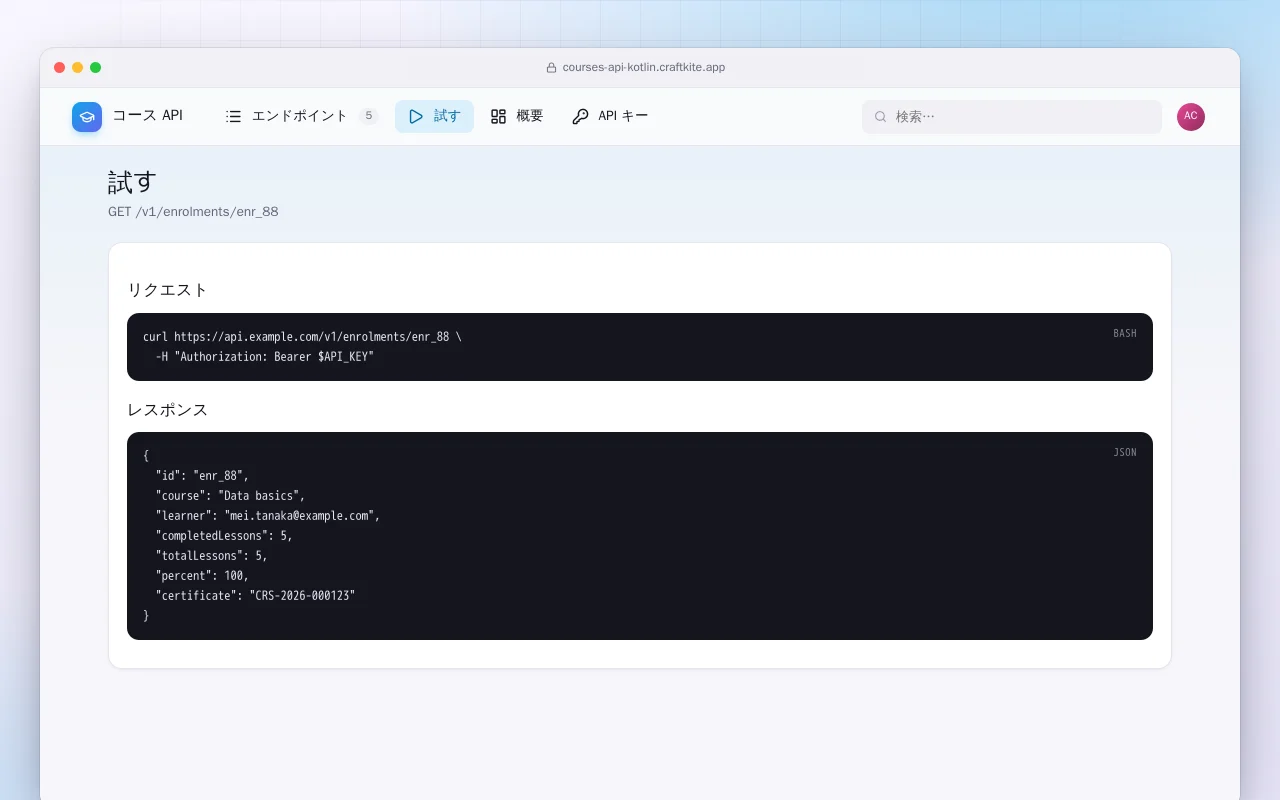Click the certificate CRS-2026-000123 line
The image size is (1280, 800).
point(255,596)
